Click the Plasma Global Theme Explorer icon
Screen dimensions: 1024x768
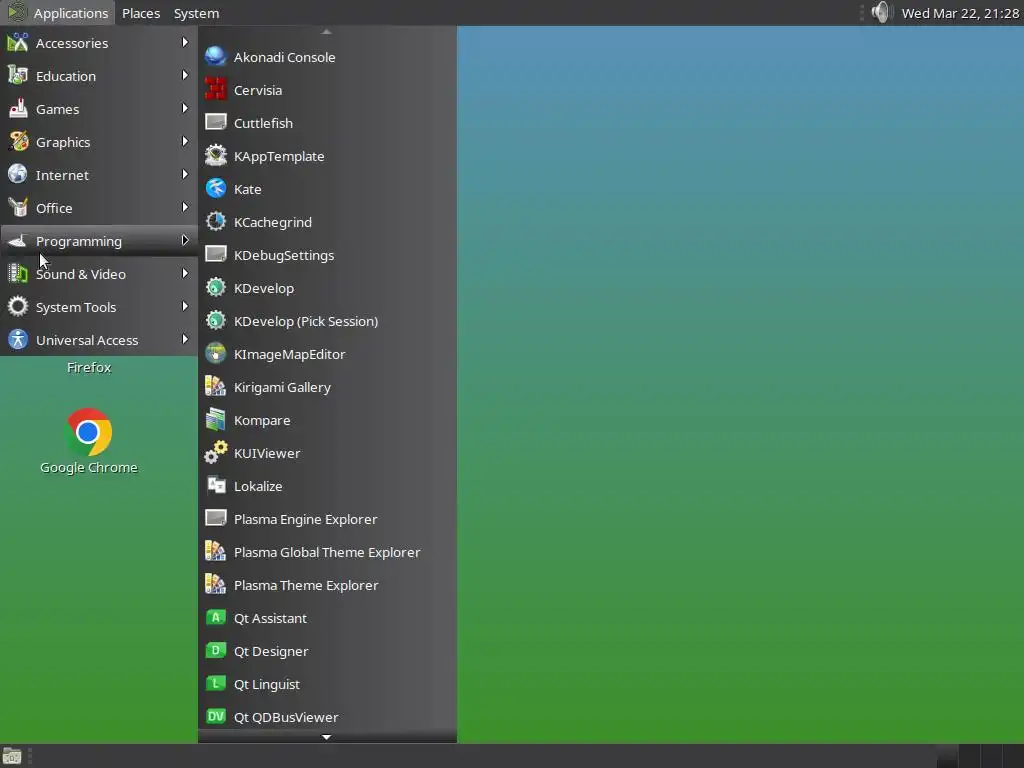tap(216, 552)
